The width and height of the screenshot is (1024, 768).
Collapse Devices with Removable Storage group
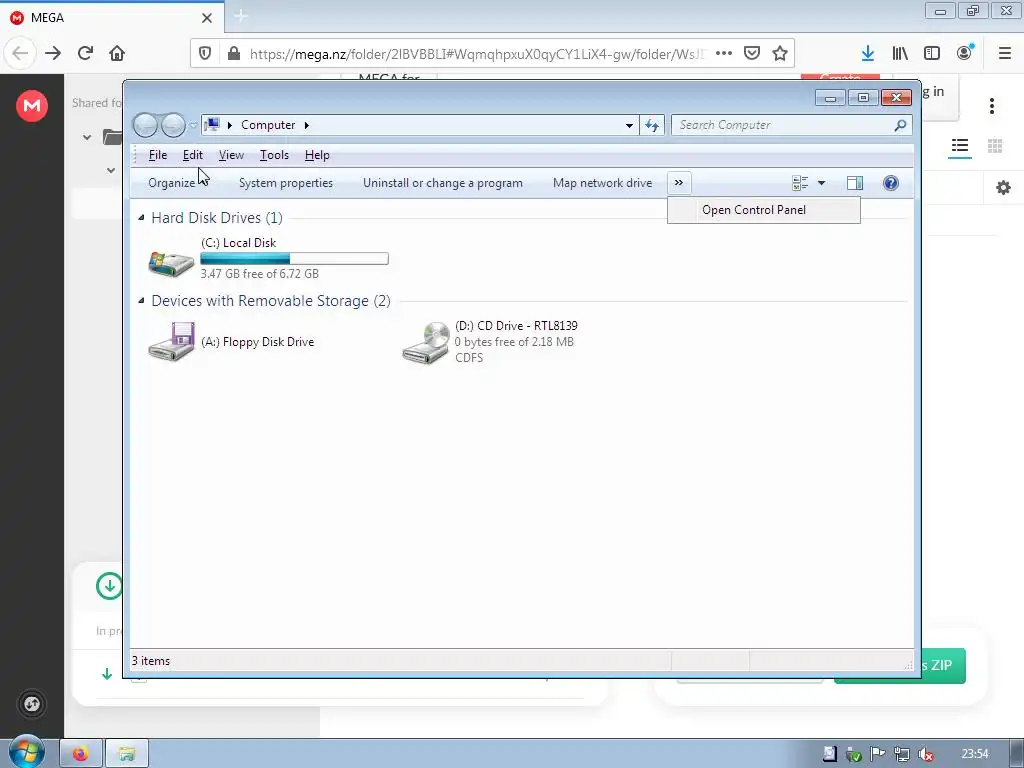tap(142, 301)
